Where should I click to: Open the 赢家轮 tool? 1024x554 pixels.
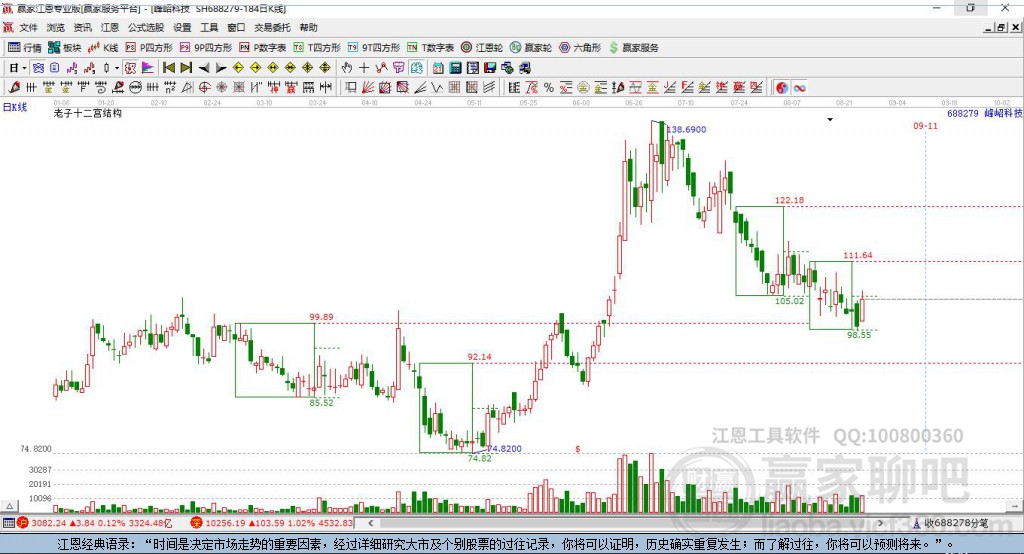click(531, 48)
